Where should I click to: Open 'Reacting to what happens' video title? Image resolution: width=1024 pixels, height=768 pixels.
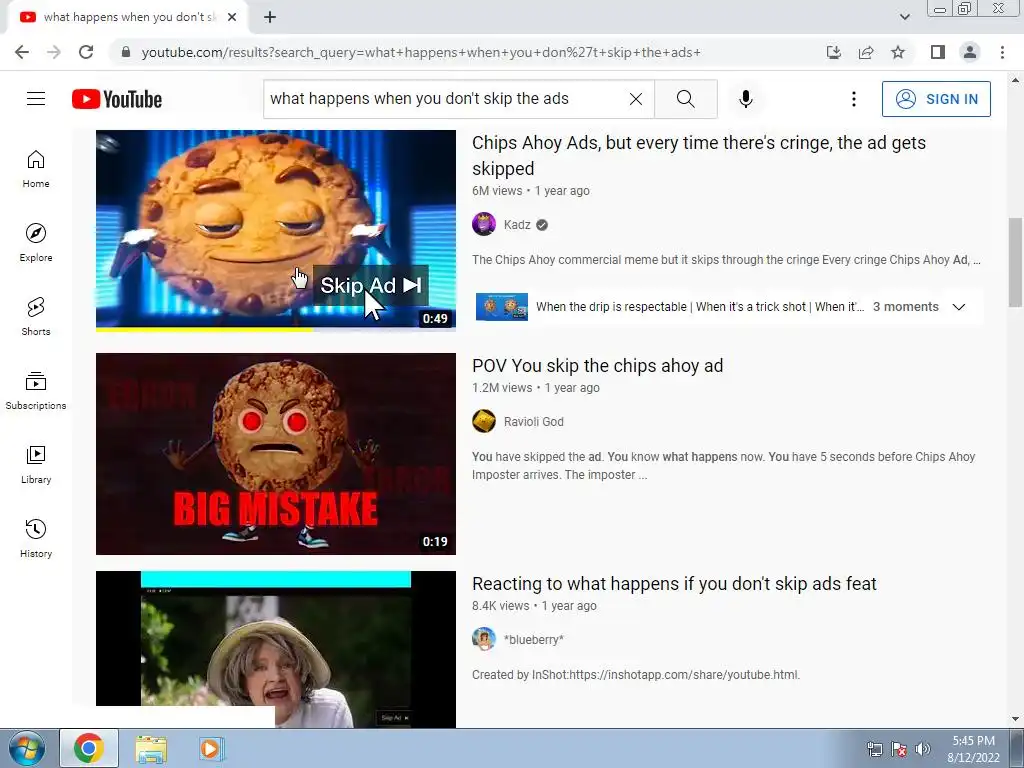(x=674, y=584)
